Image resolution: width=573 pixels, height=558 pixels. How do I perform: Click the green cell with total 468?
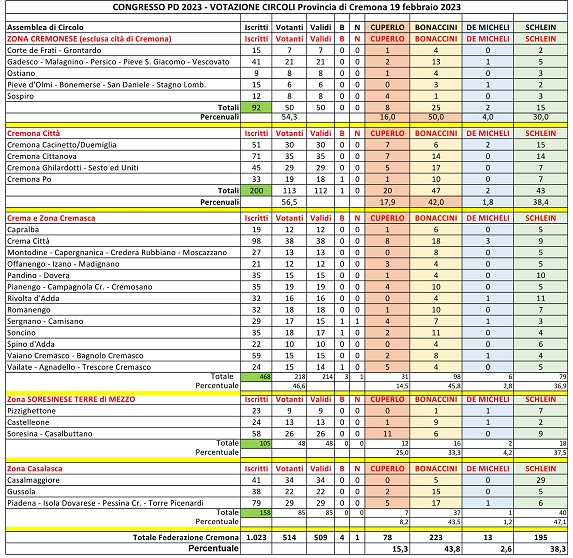[x=256, y=377]
